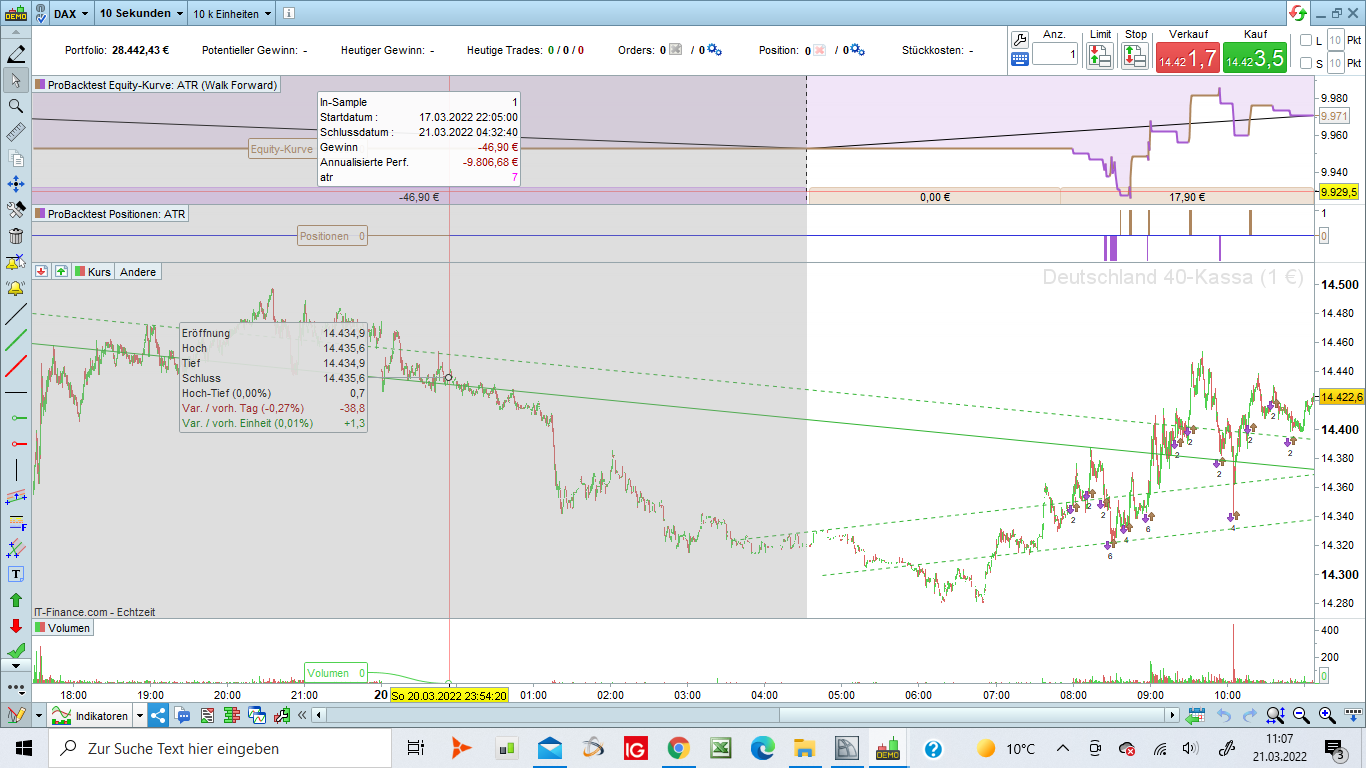Image resolution: width=1366 pixels, height=768 pixels.
Task: Click the ProBacktest Equity-Kurve panel label
Action: (156, 85)
